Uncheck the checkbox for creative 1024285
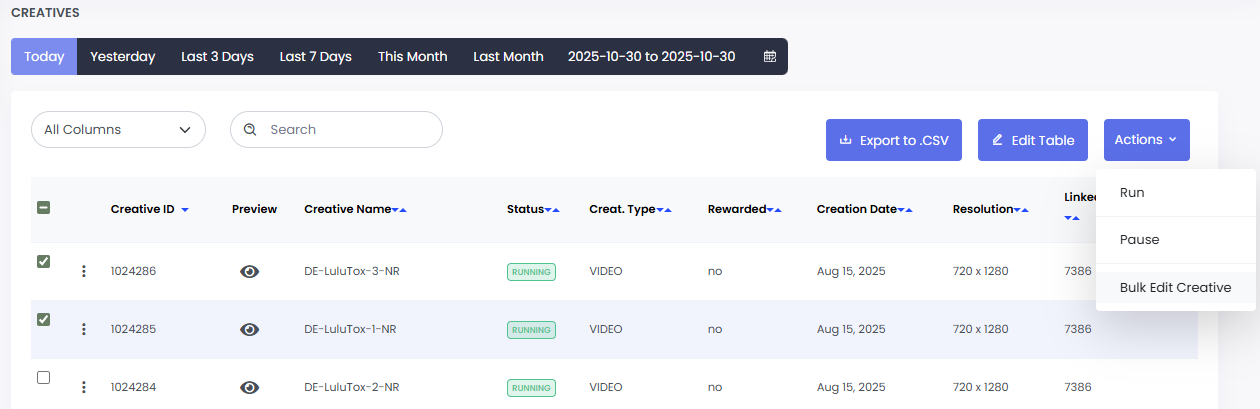This screenshot has width=1260, height=409. (x=43, y=320)
